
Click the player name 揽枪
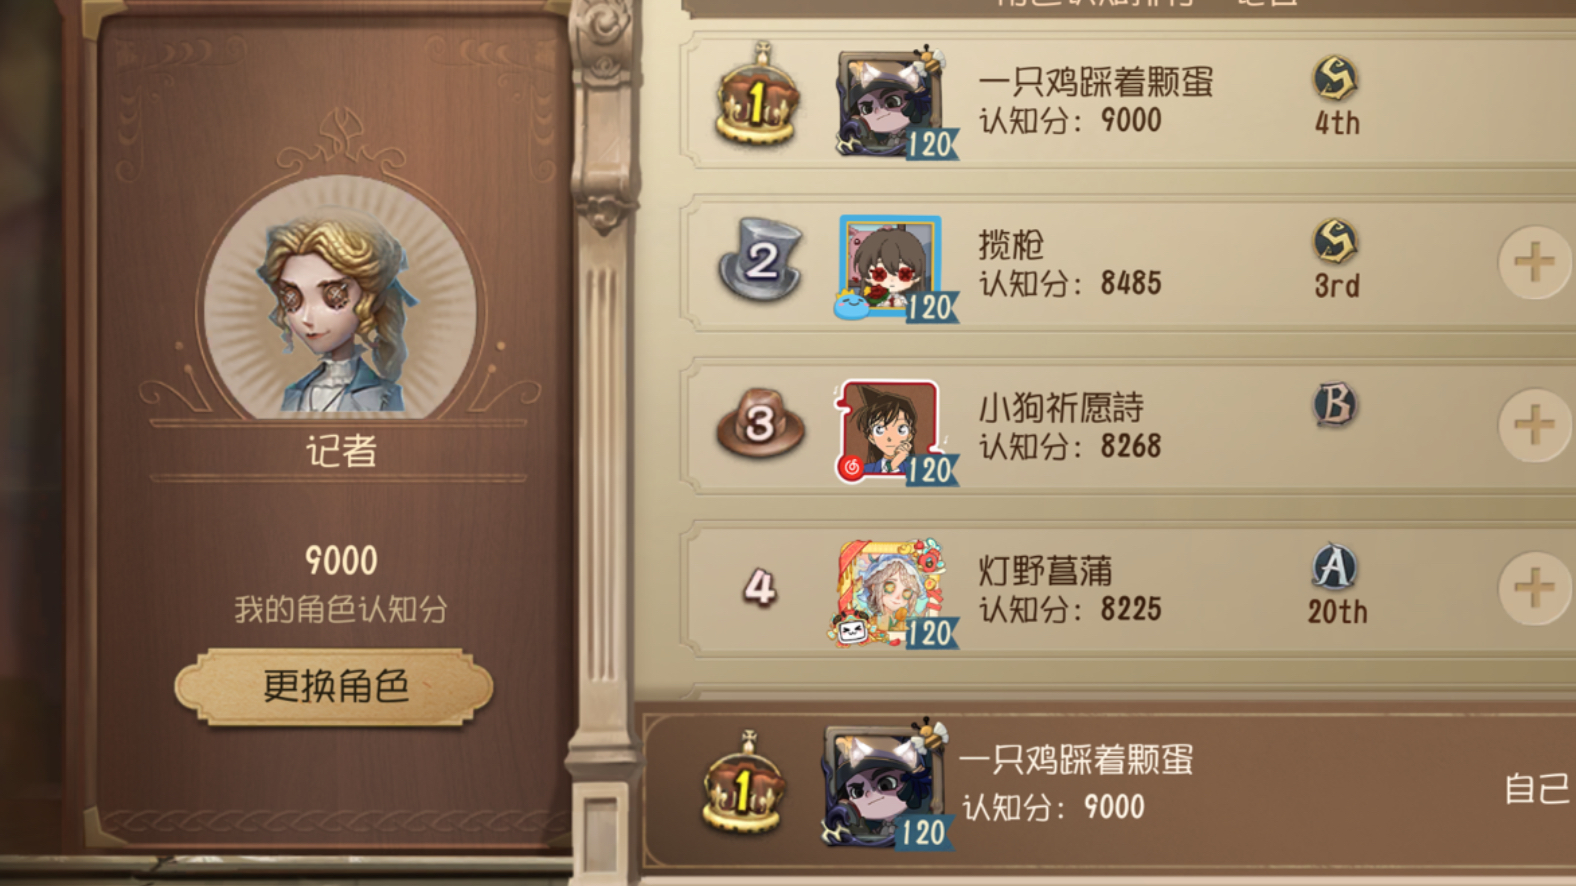pyautogui.click(x=1011, y=245)
